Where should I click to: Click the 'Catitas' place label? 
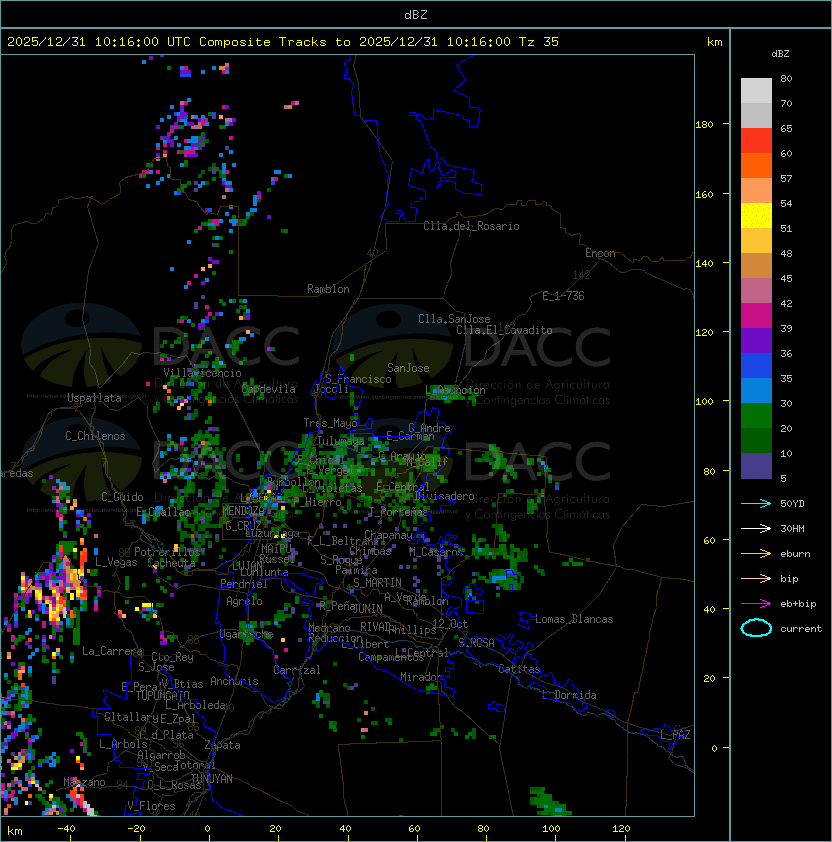pos(519,669)
